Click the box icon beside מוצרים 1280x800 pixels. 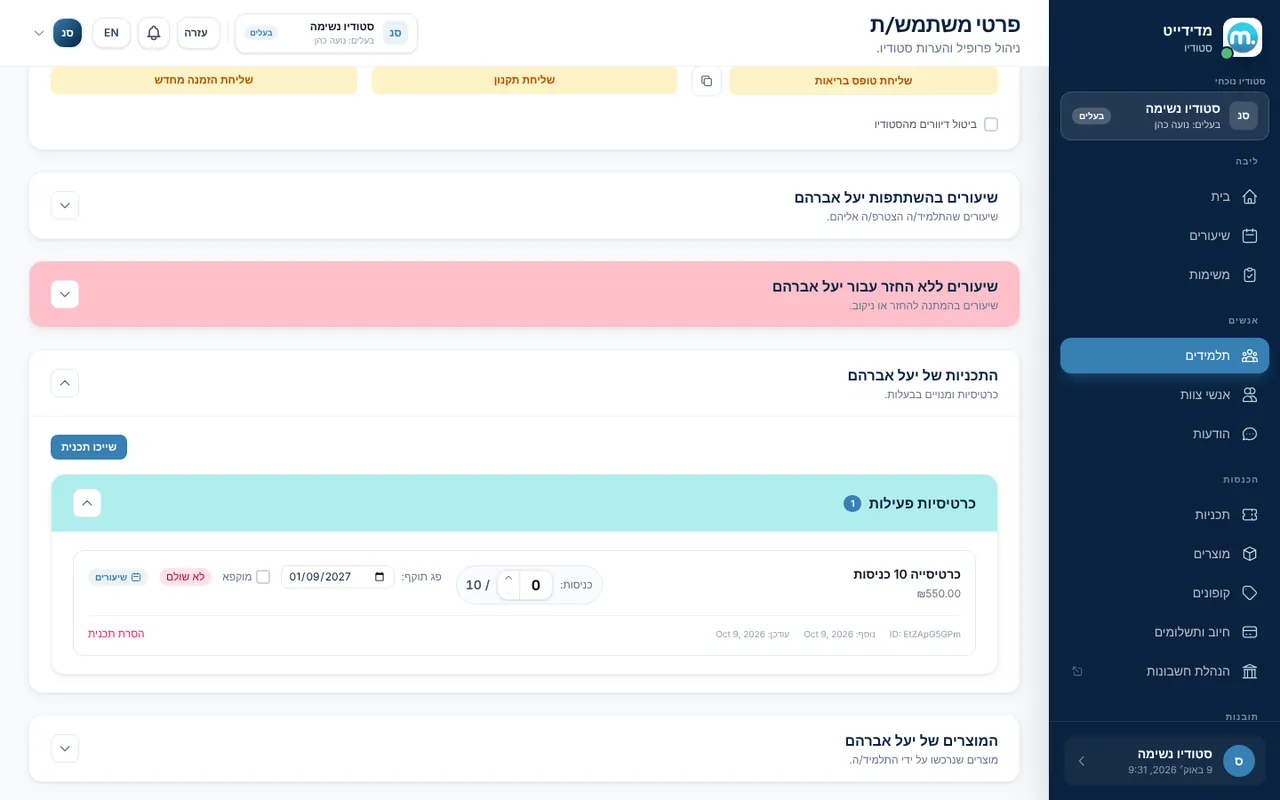coord(1249,554)
